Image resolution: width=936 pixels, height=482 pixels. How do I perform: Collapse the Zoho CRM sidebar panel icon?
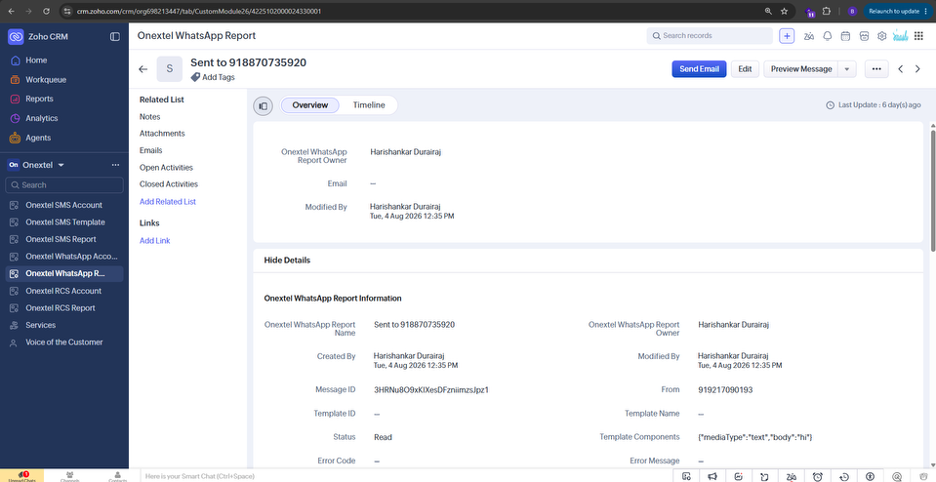click(115, 36)
